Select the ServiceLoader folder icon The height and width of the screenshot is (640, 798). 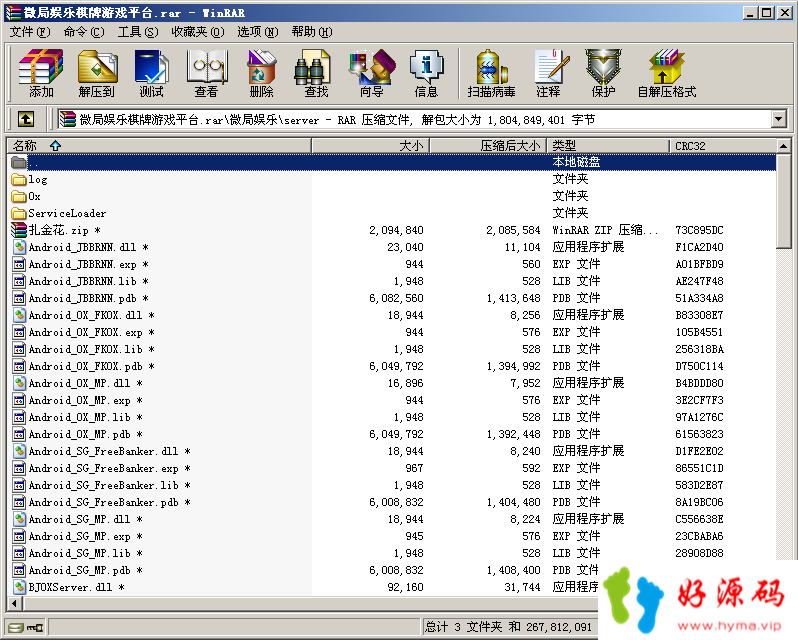pyautogui.click(x=19, y=213)
